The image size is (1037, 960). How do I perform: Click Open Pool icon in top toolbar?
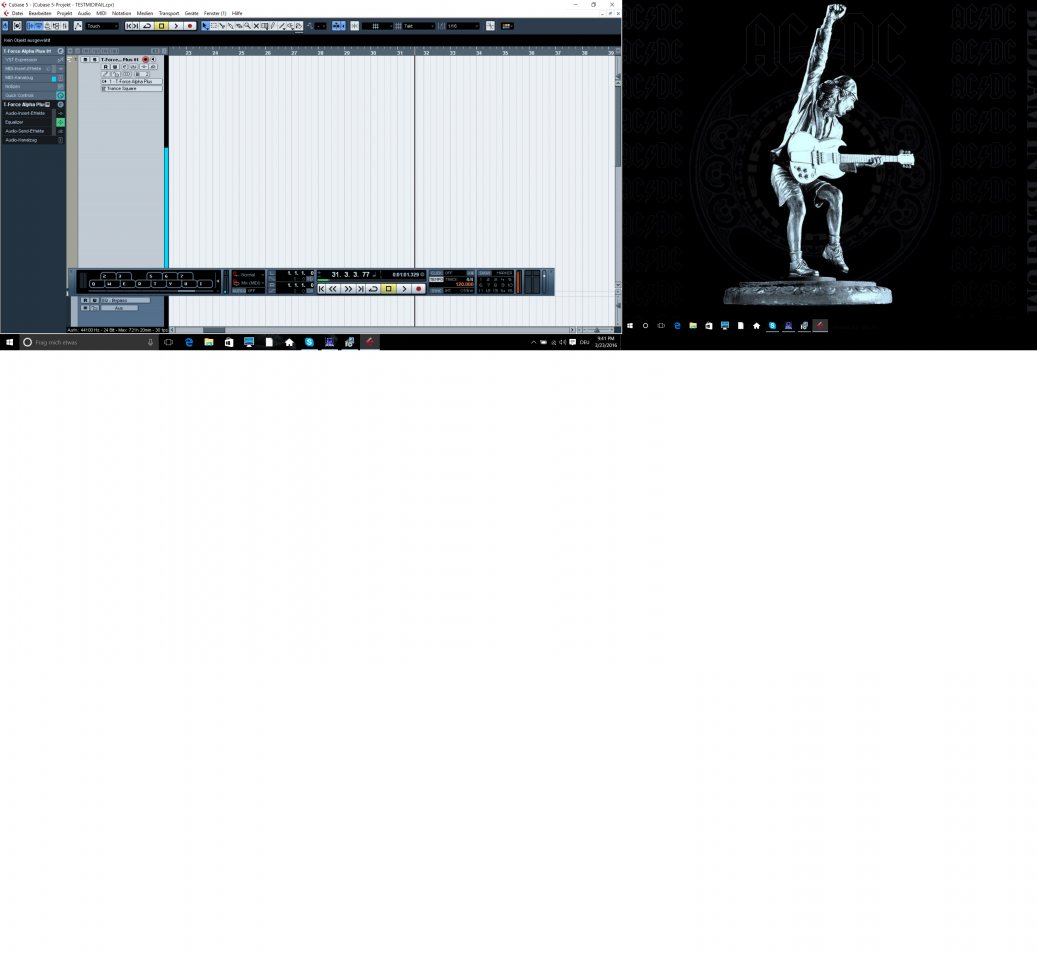56,26
